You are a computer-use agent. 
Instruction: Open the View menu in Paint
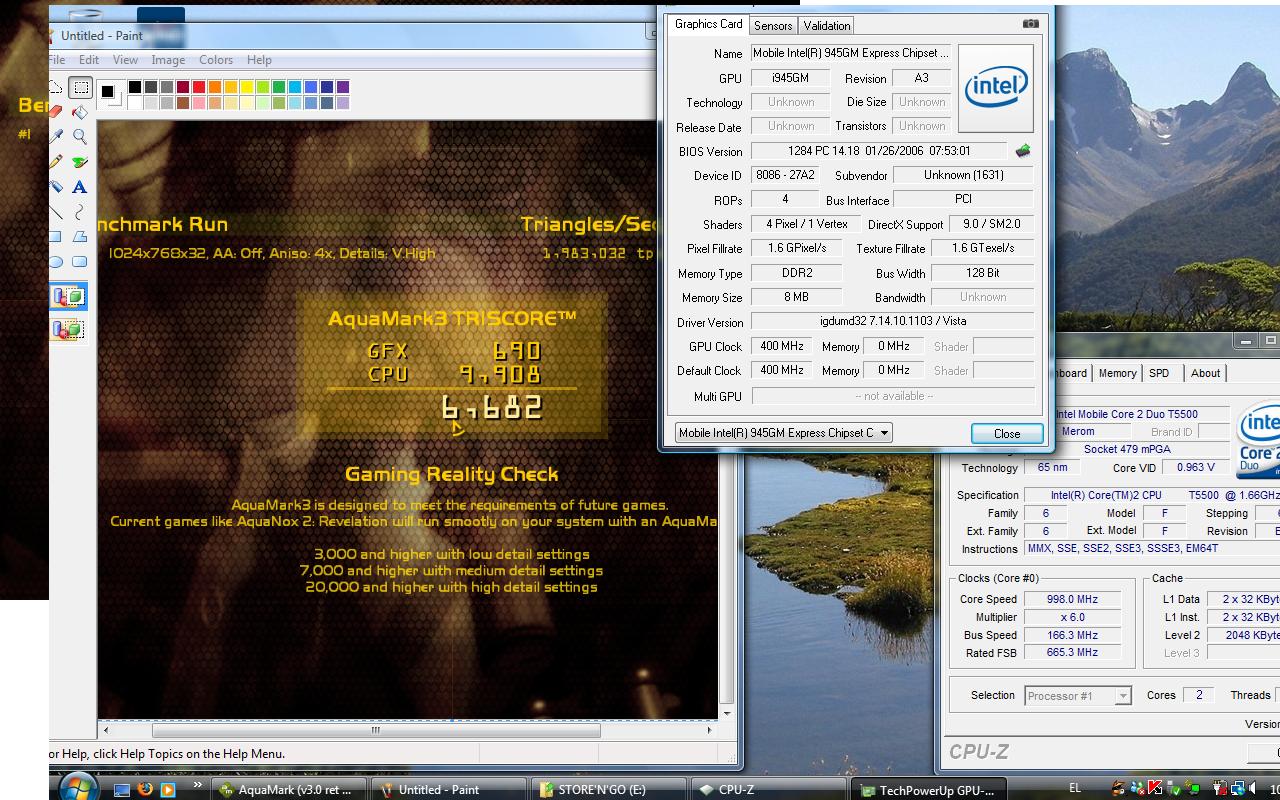124,60
